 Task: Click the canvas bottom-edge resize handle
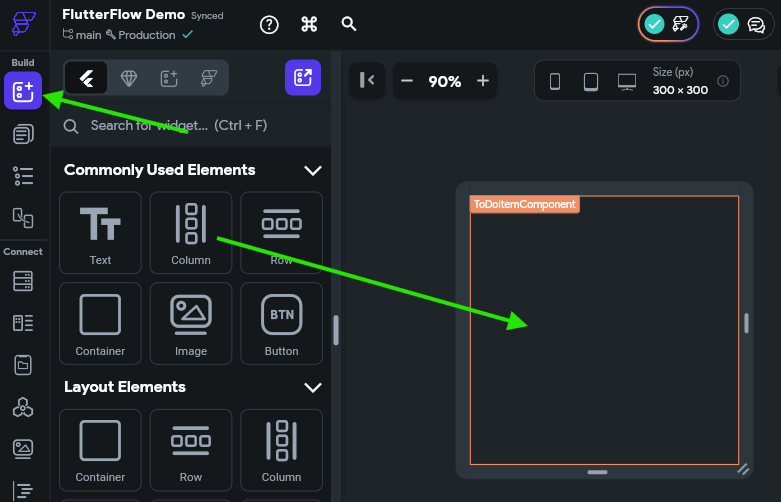pyautogui.click(x=597, y=472)
